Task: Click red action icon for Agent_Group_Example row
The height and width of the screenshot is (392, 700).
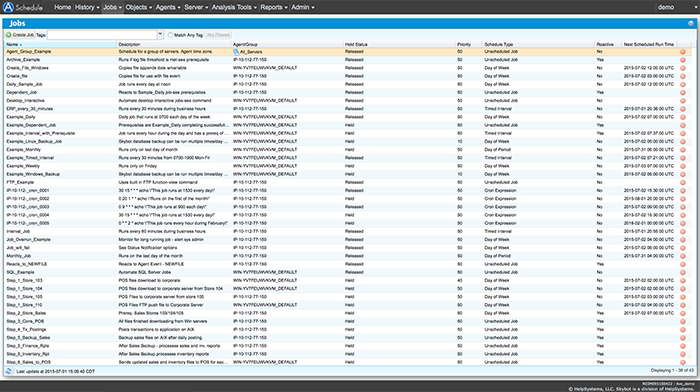Action: pos(683,52)
